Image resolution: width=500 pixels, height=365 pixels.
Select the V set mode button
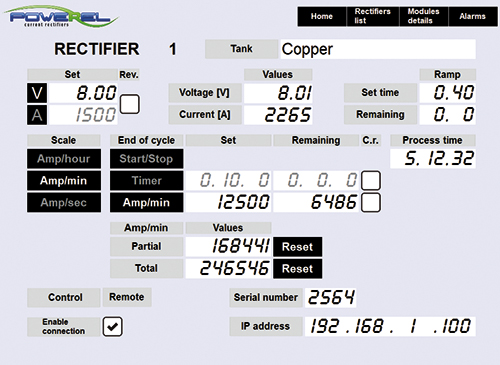pos(37,93)
